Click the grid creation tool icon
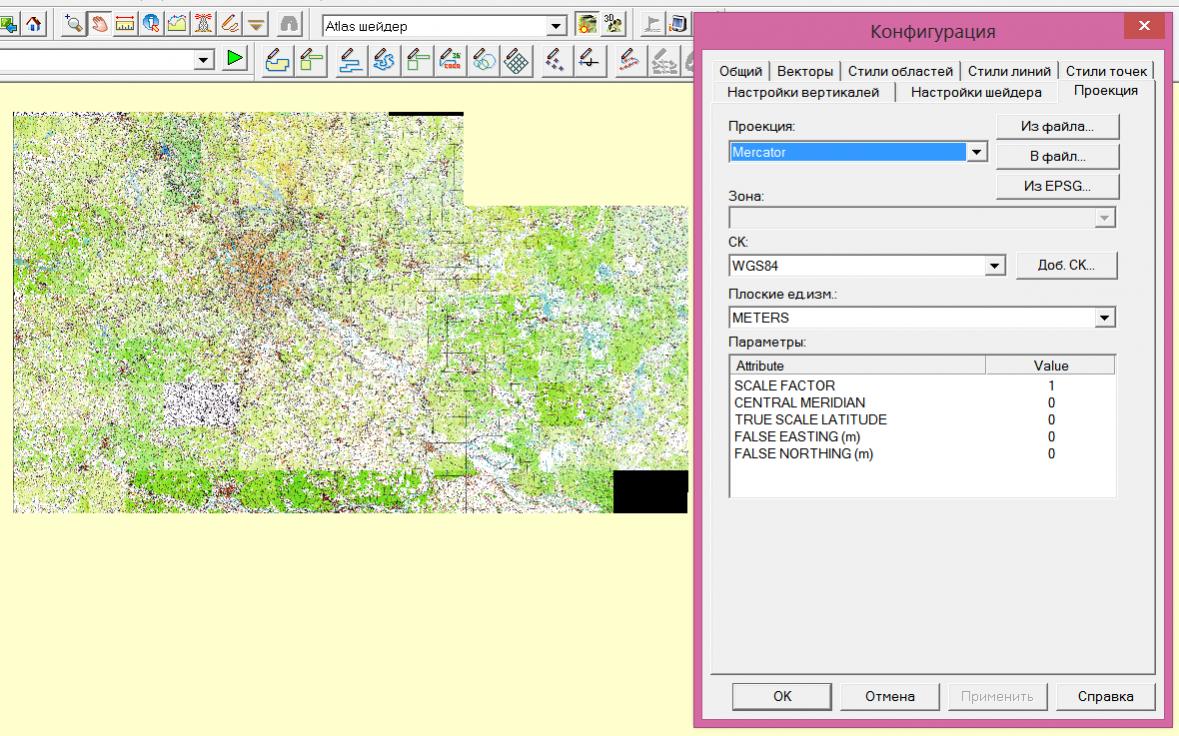Screen dimensions: 1179x736 pyautogui.click(x=516, y=61)
